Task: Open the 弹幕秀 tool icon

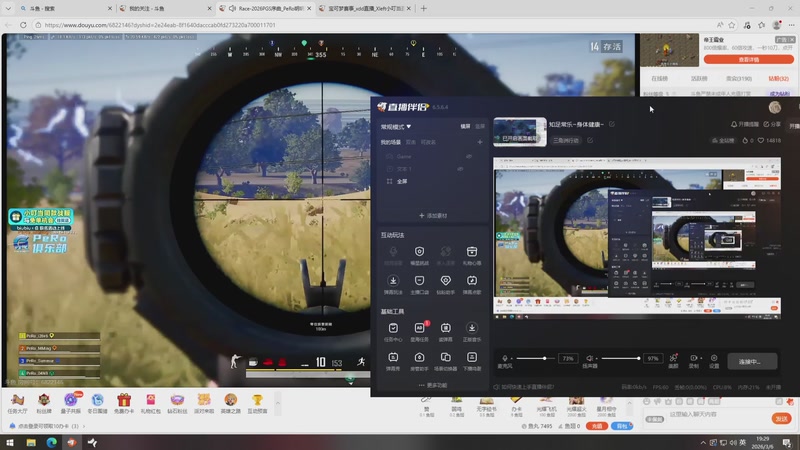Action: (x=393, y=357)
